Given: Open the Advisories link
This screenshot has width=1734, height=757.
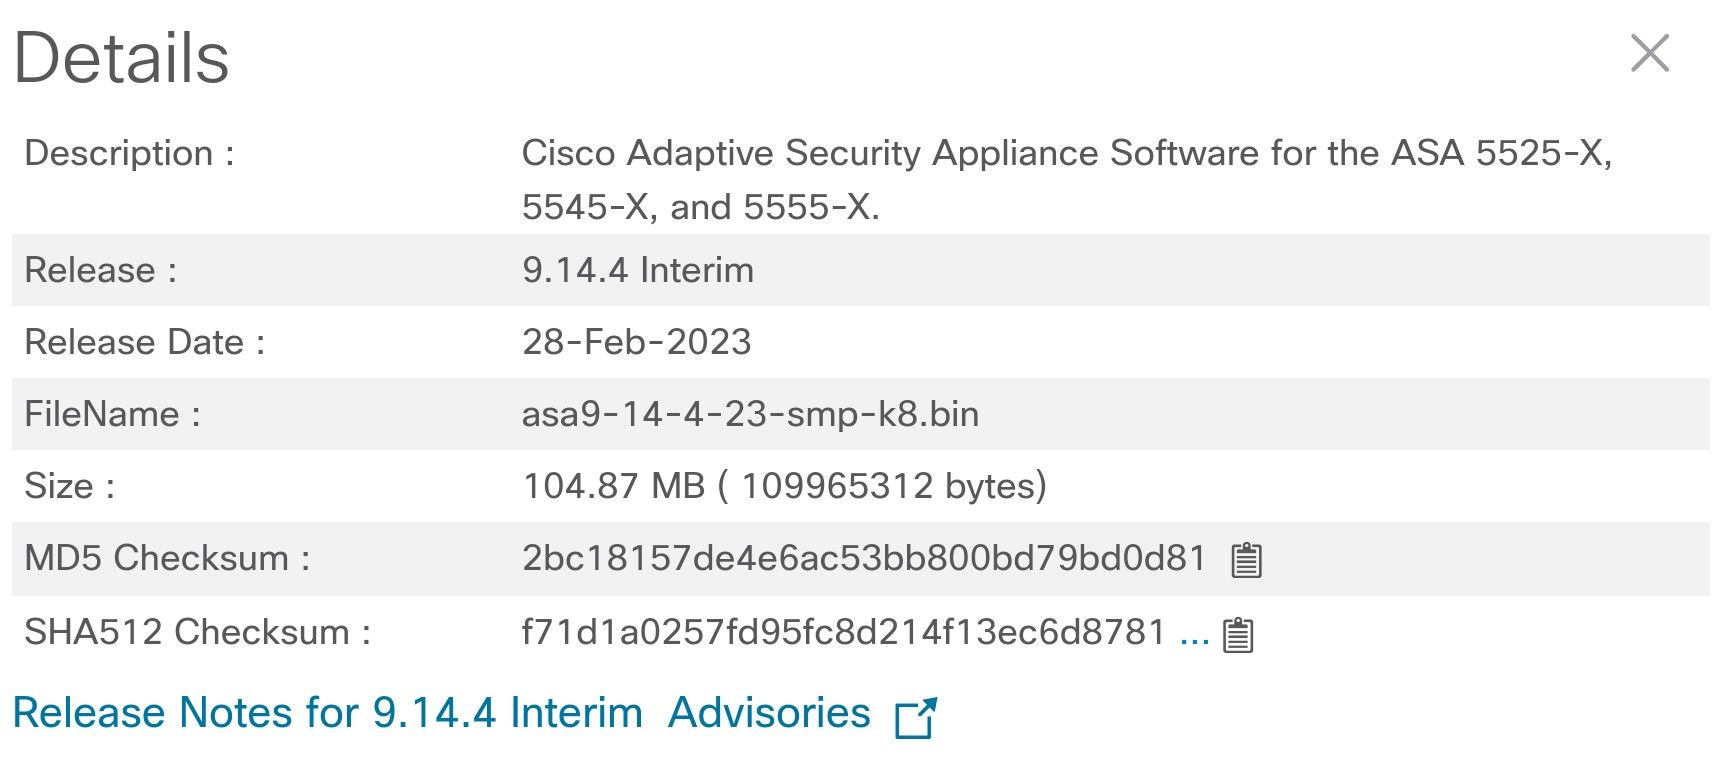Looking at the screenshot, I should tap(769, 713).
